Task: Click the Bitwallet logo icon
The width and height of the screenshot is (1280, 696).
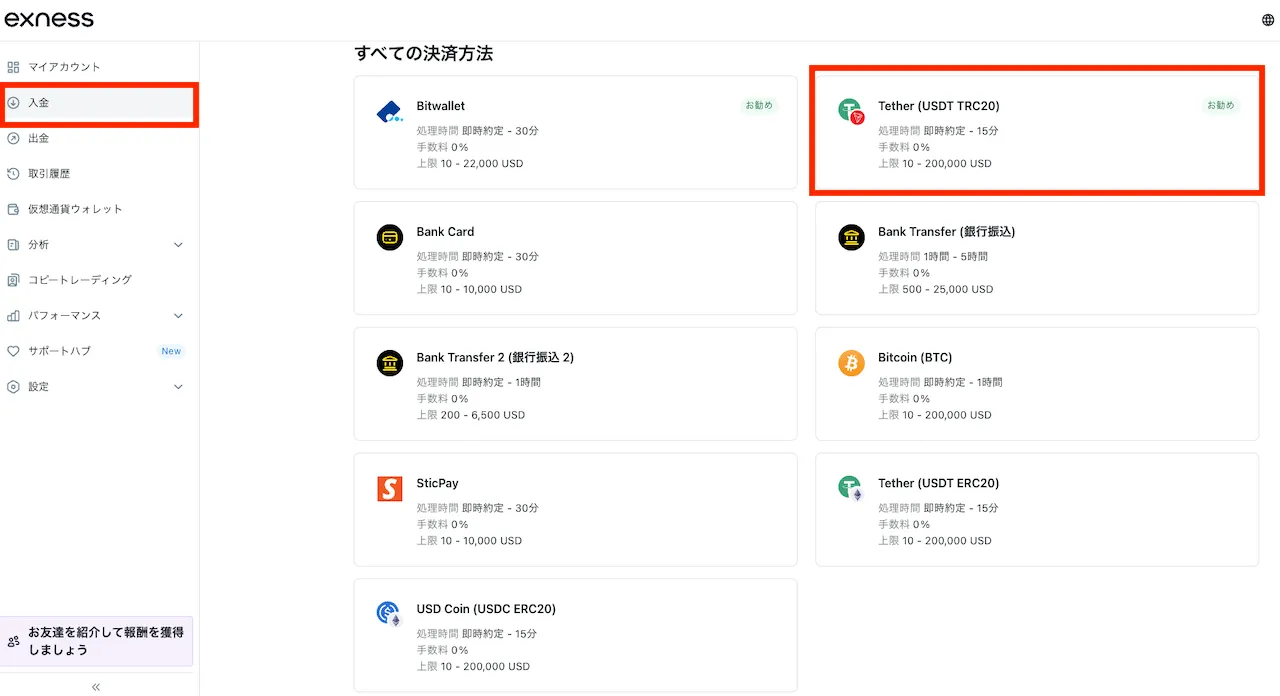Action: pos(389,112)
